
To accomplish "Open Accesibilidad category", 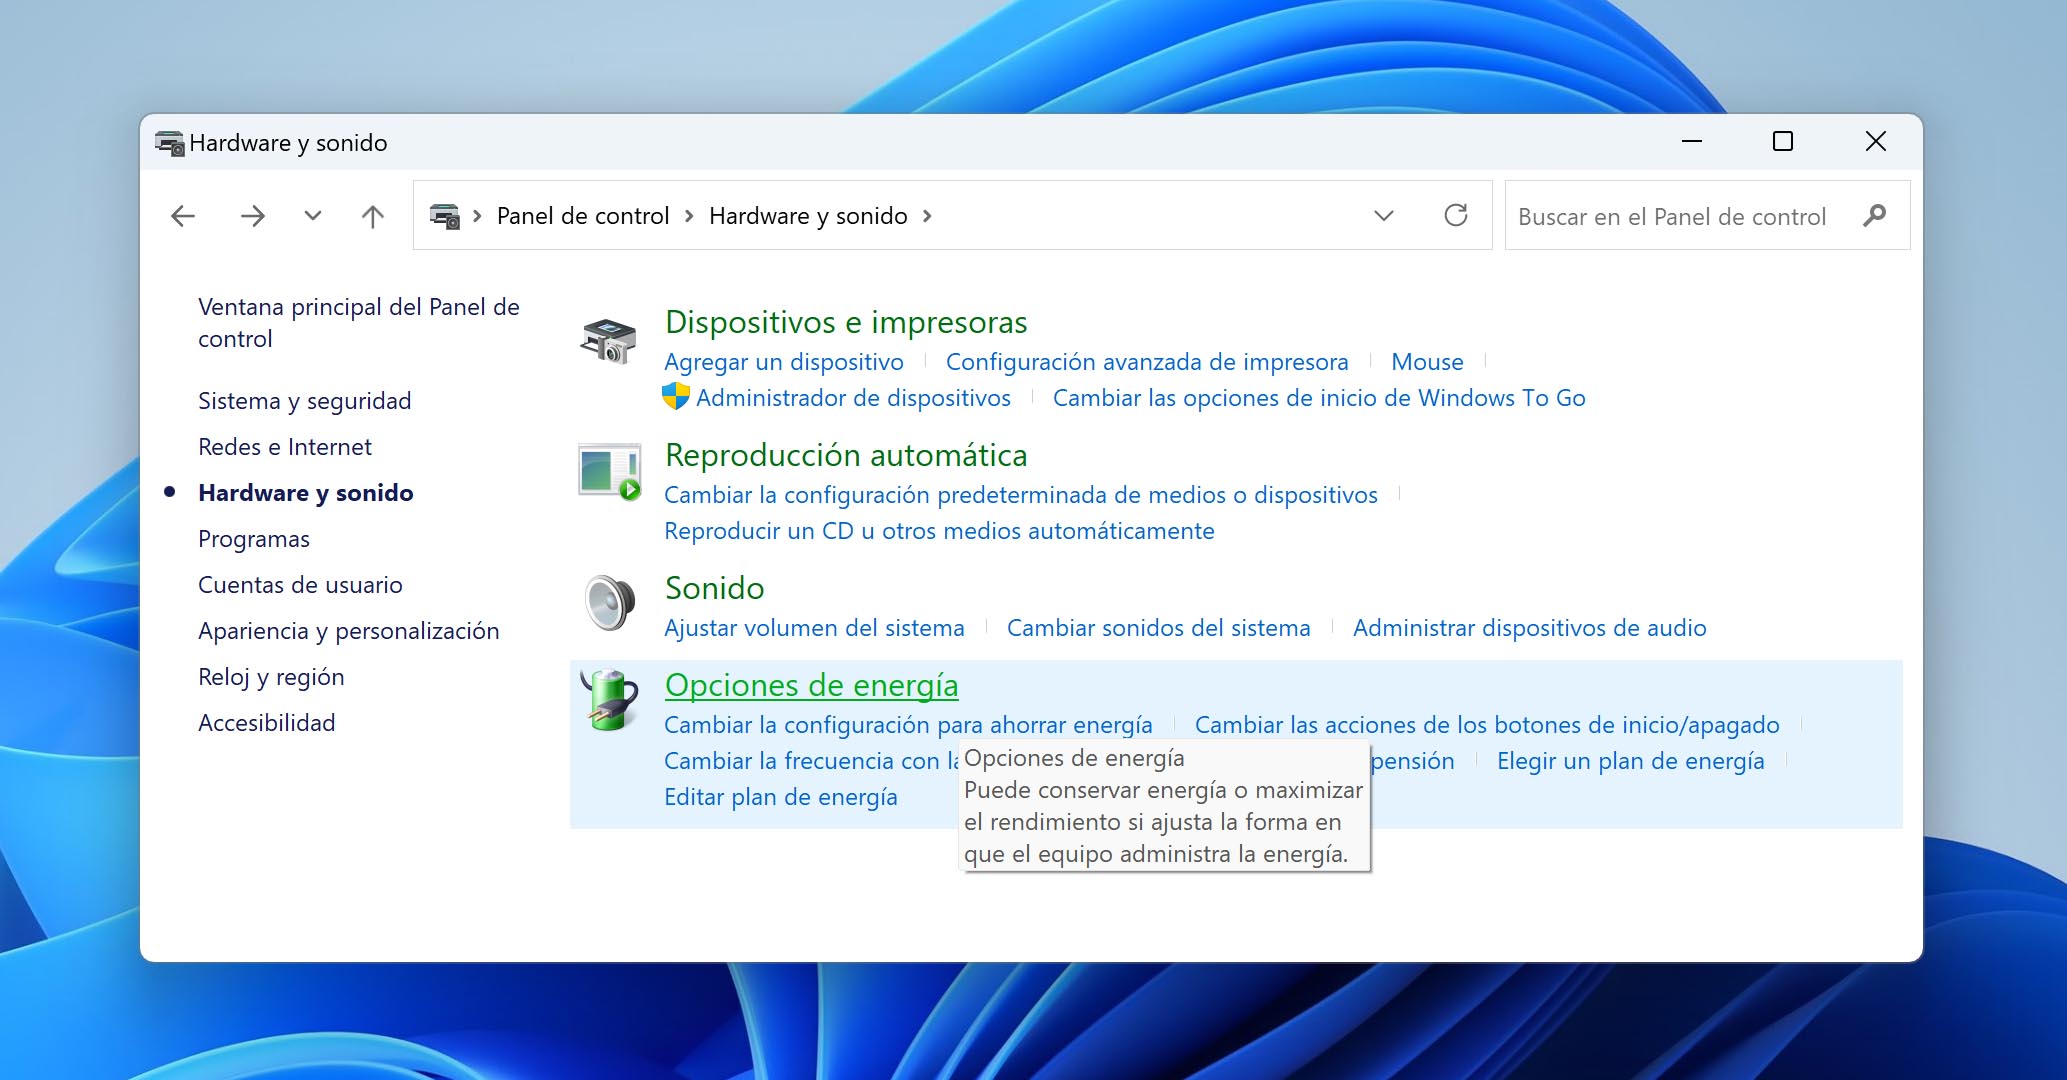I will pyautogui.click(x=267, y=723).
